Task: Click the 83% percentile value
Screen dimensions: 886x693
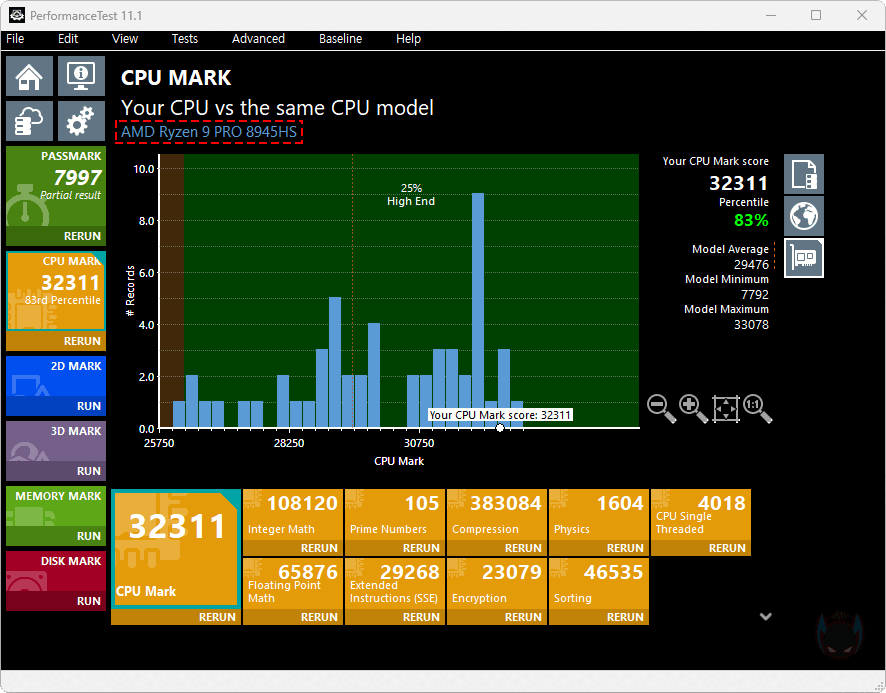Action: tap(751, 220)
